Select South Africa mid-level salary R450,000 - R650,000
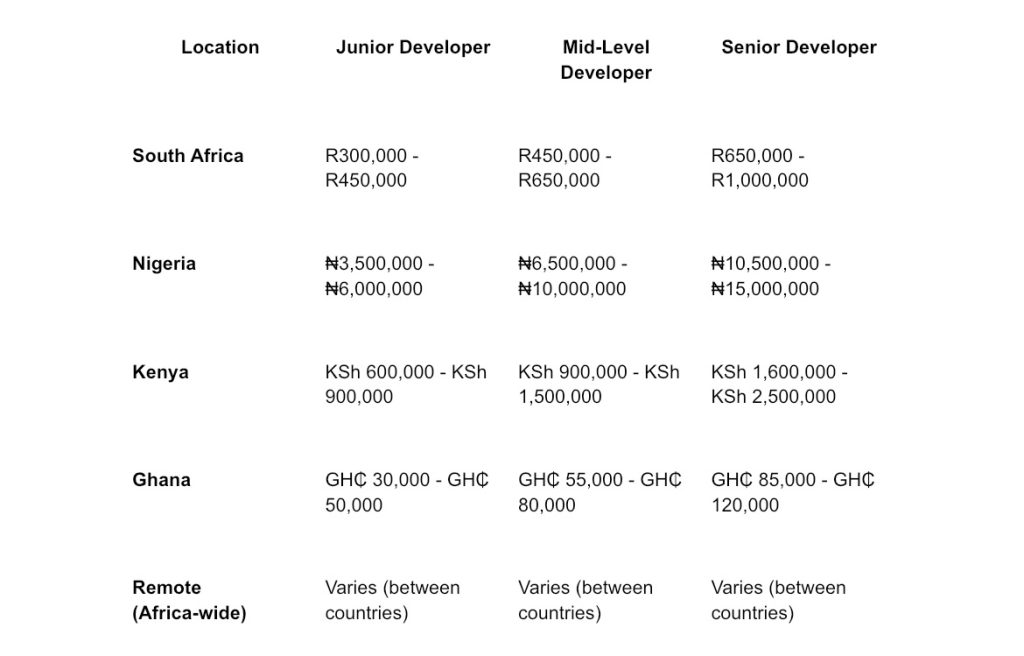The height and width of the screenshot is (656, 1024). [565, 168]
